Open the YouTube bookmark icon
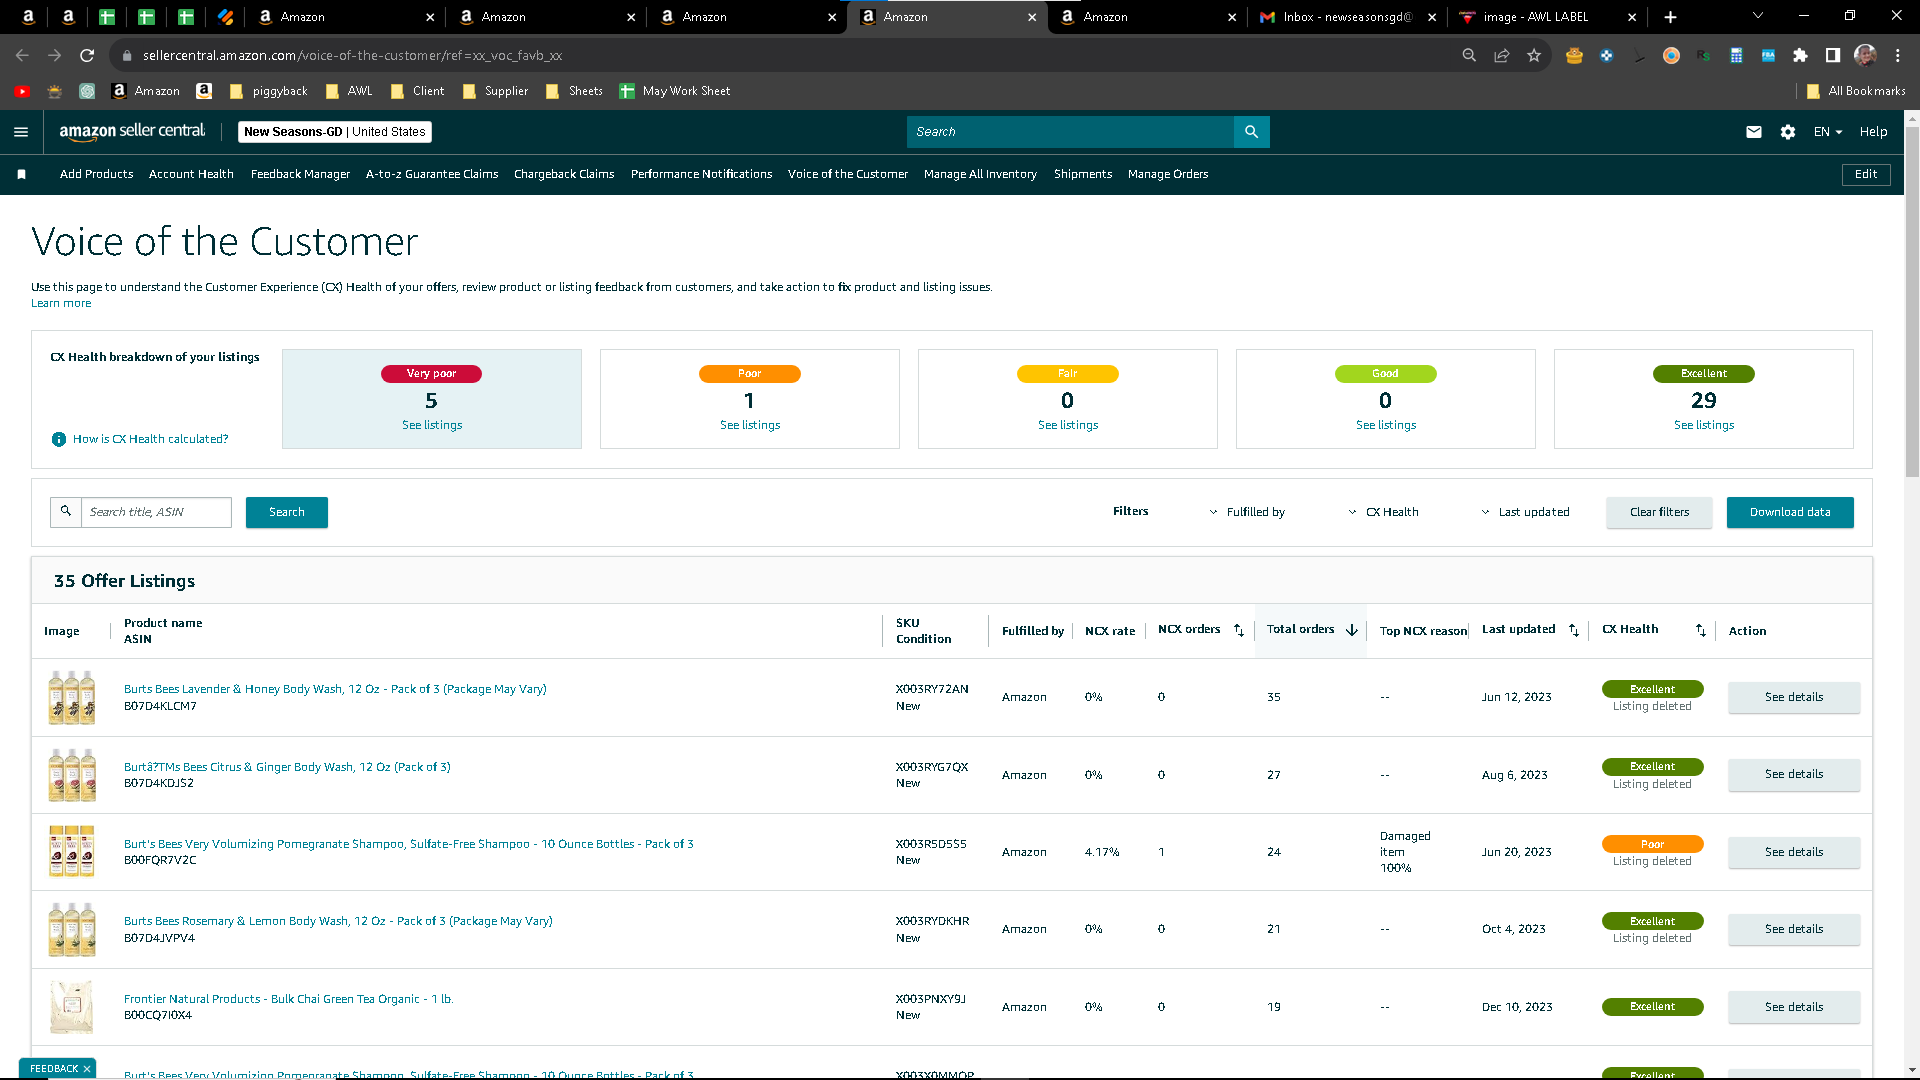 pos(22,91)
